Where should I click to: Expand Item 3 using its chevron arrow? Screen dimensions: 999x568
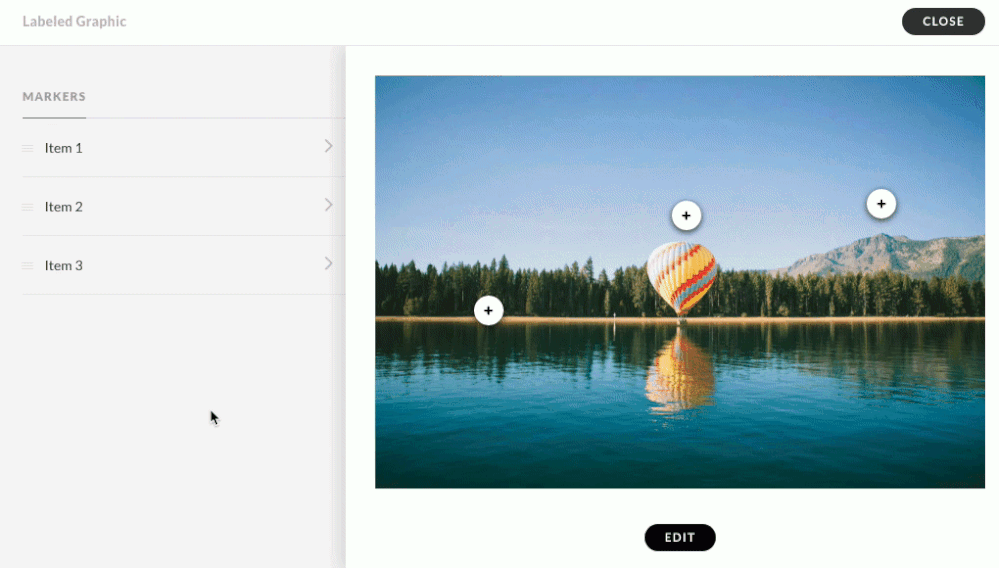coord(328,263)
